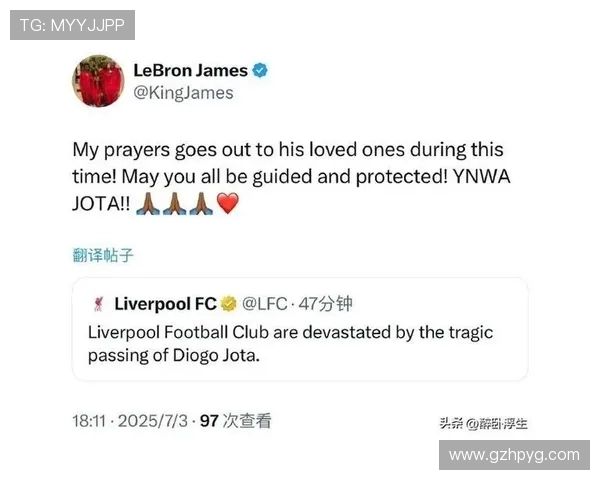Open the @KingJames handle

[x=183, y=93]
